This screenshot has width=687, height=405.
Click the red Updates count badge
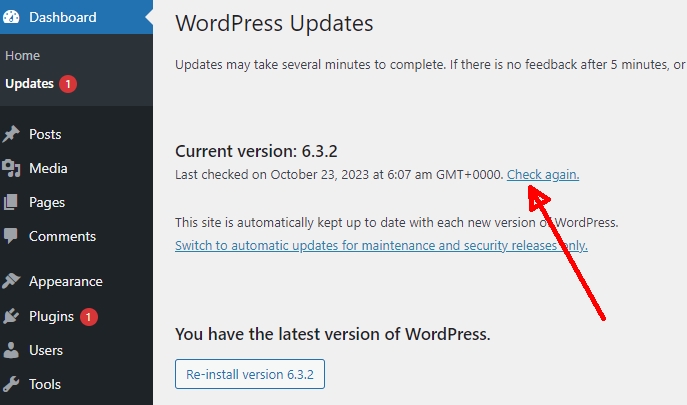[68, 84]
